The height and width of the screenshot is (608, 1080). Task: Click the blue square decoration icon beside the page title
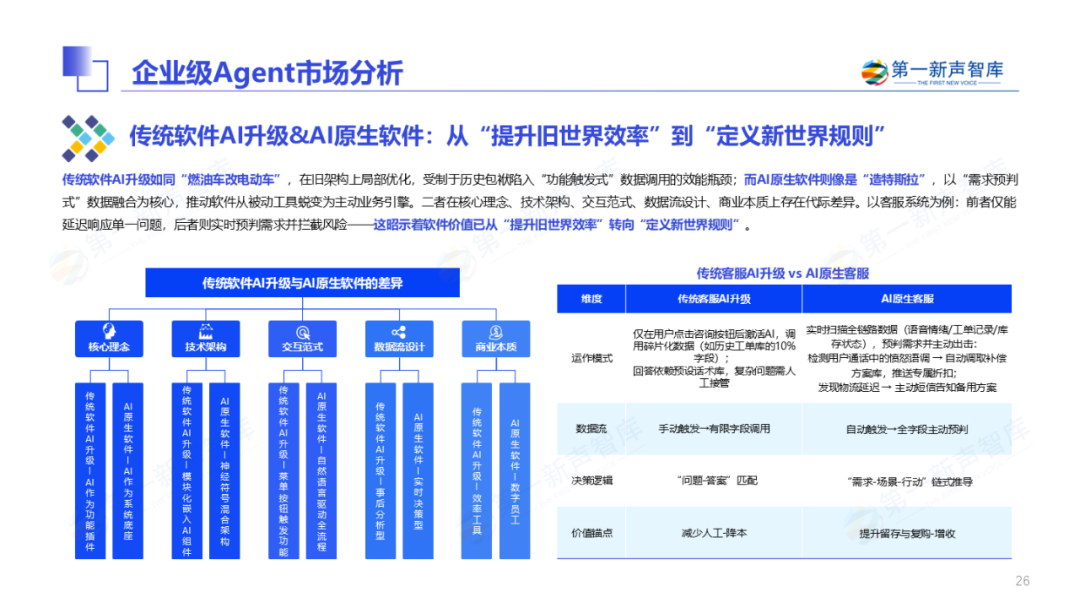pos(85,68)
